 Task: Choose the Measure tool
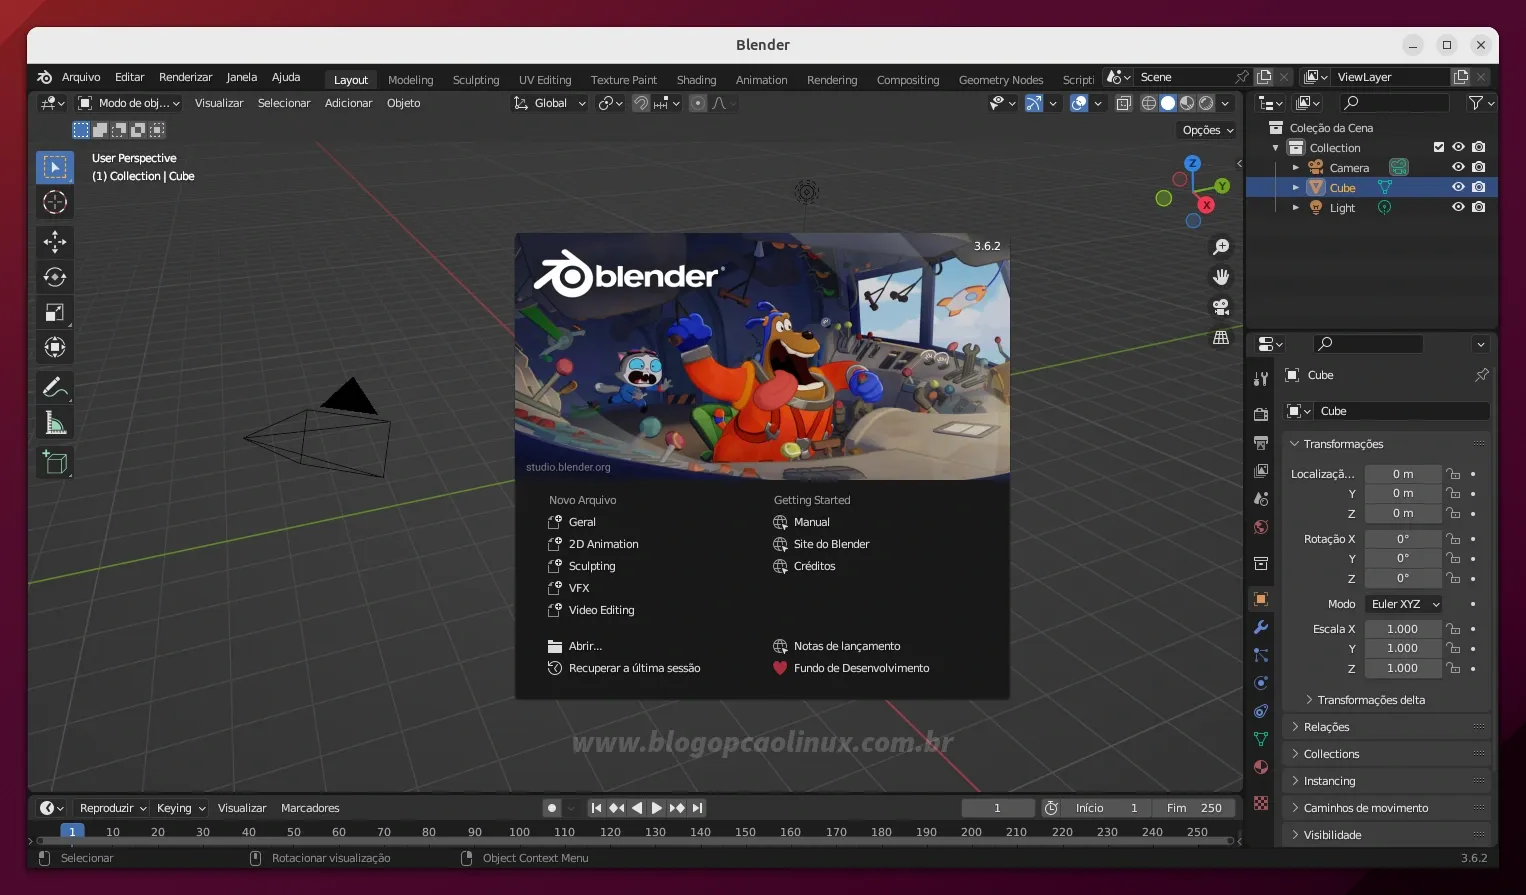[x=55, y=423]
